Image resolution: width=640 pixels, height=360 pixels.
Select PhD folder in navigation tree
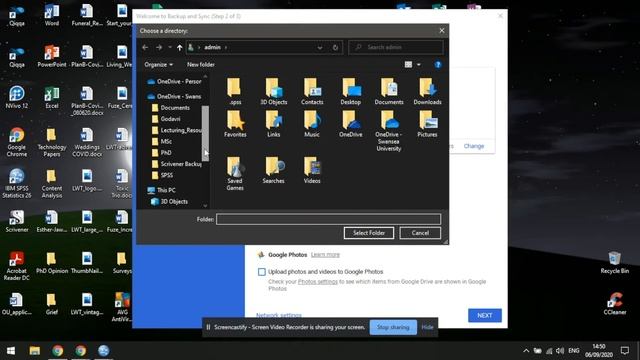[162, 153]
